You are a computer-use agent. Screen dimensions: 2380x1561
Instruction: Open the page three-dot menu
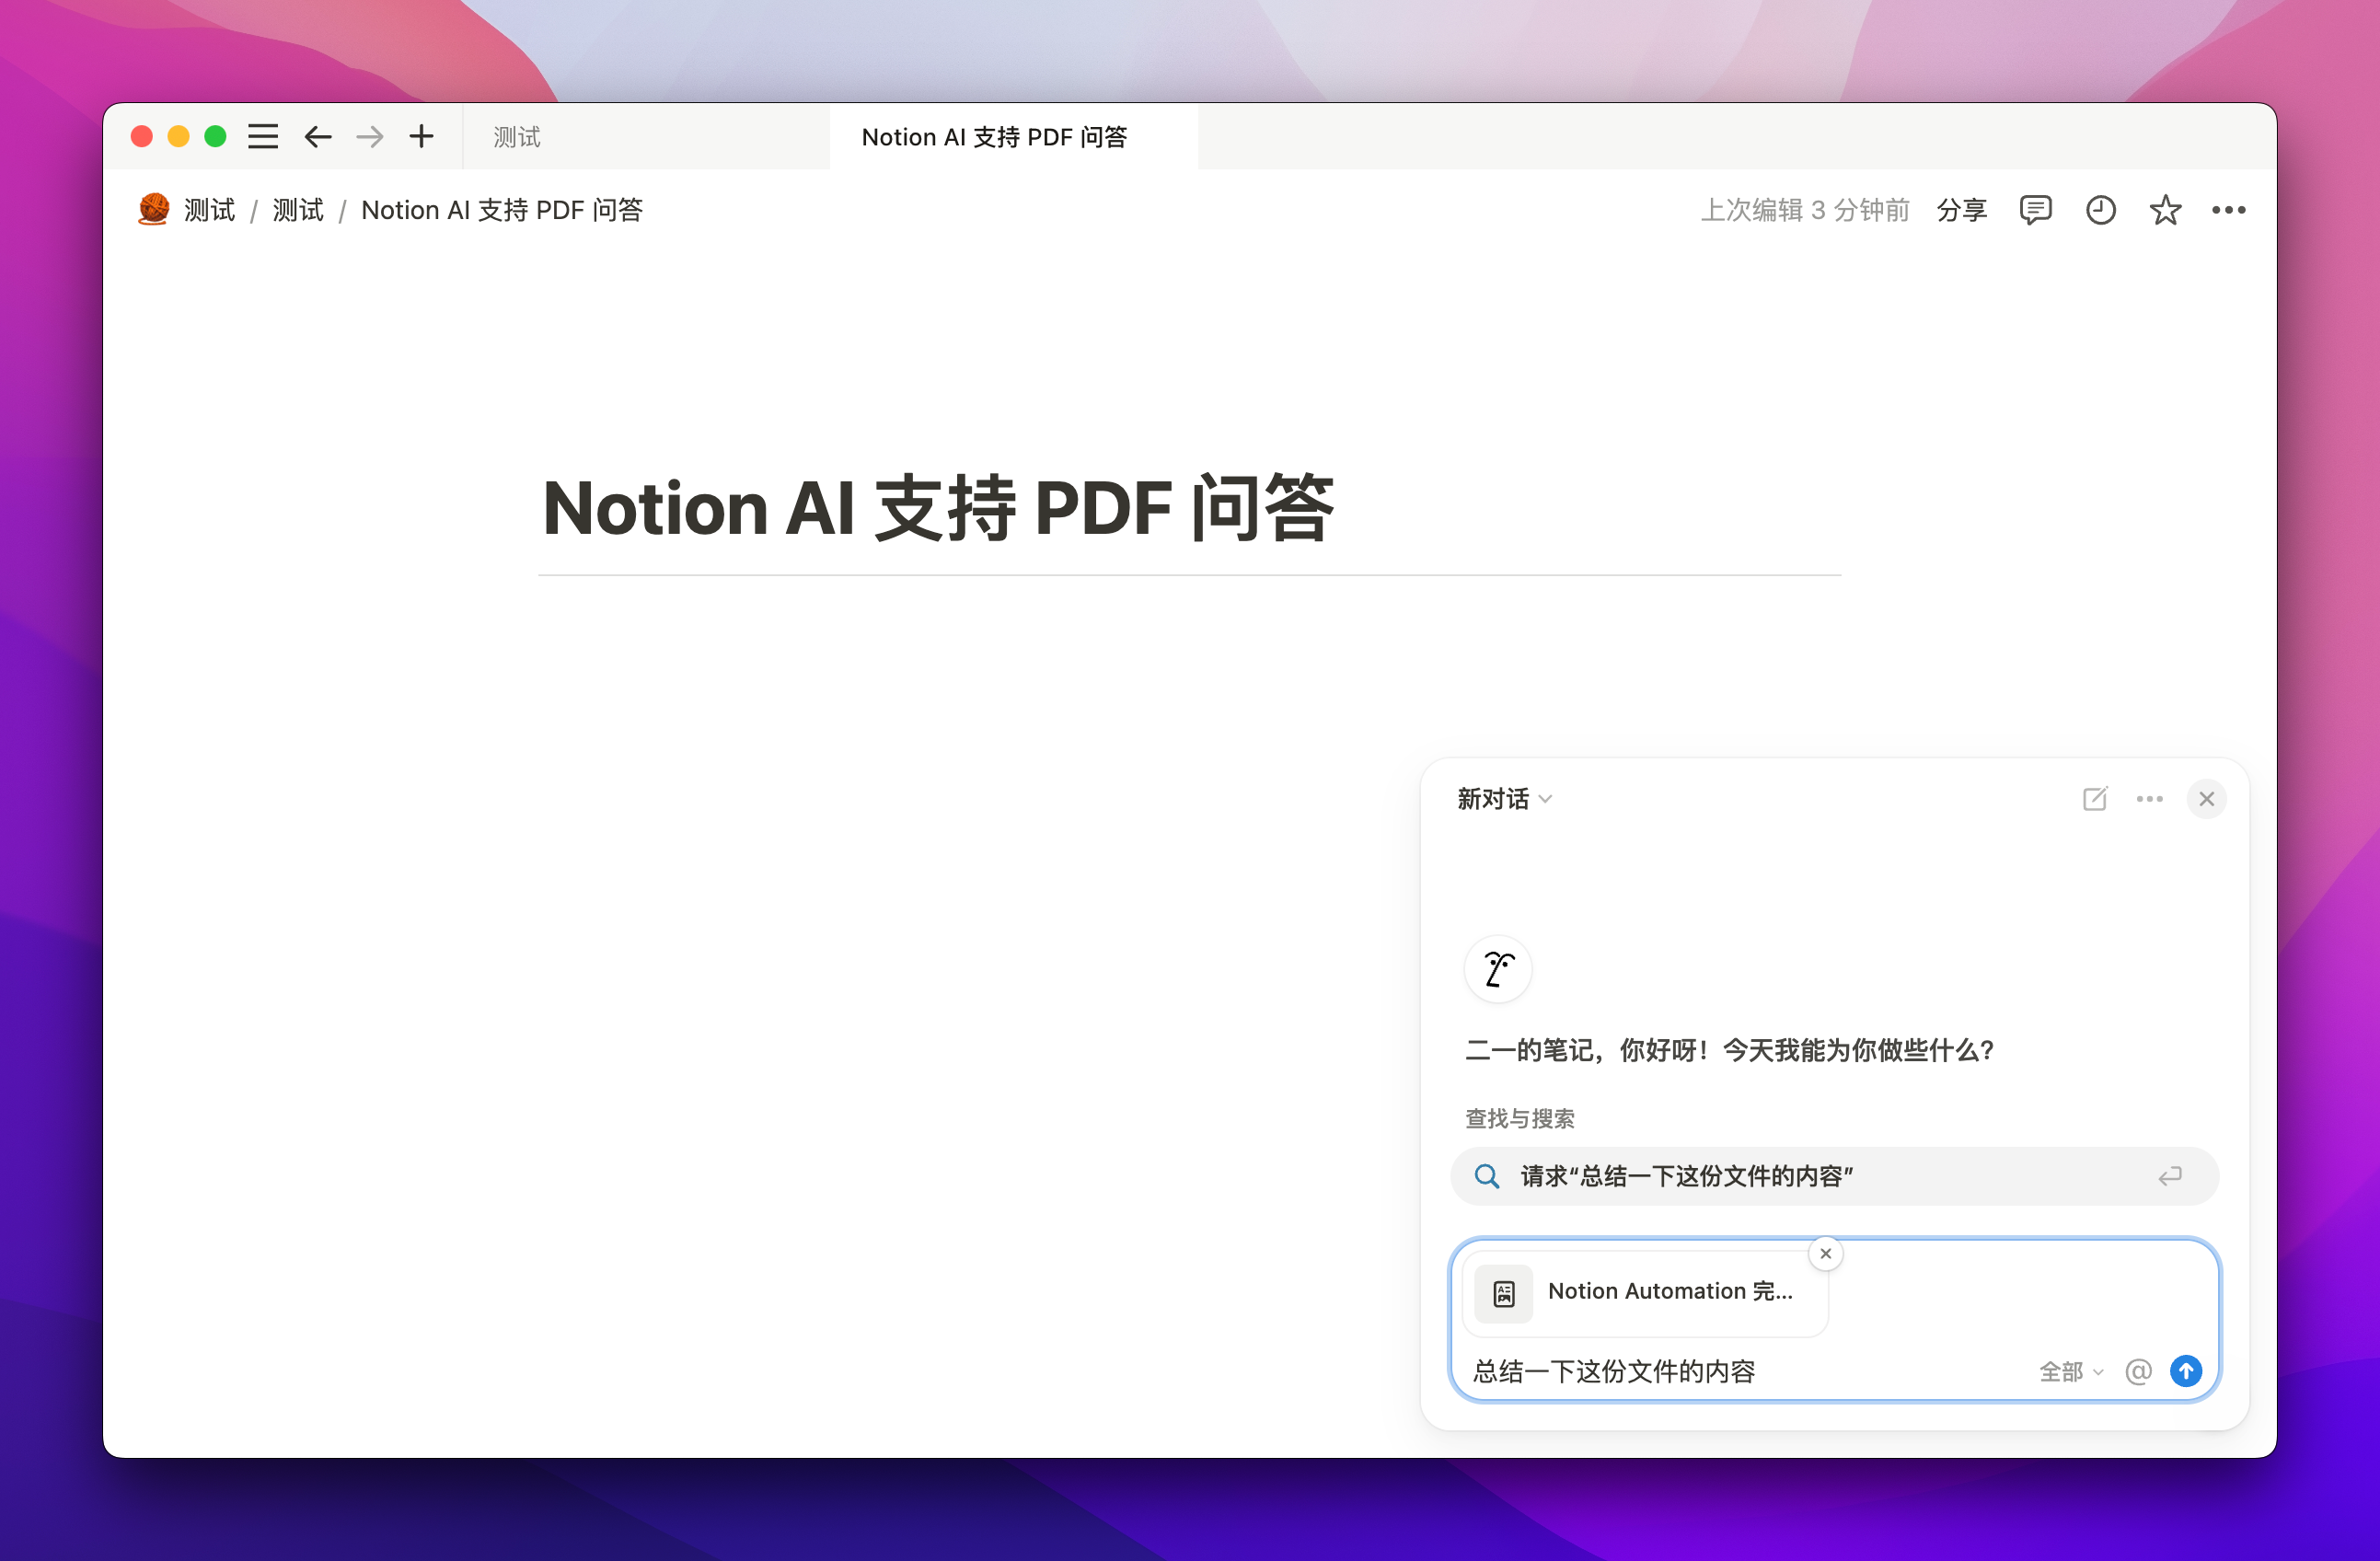tap(2228, 210)
